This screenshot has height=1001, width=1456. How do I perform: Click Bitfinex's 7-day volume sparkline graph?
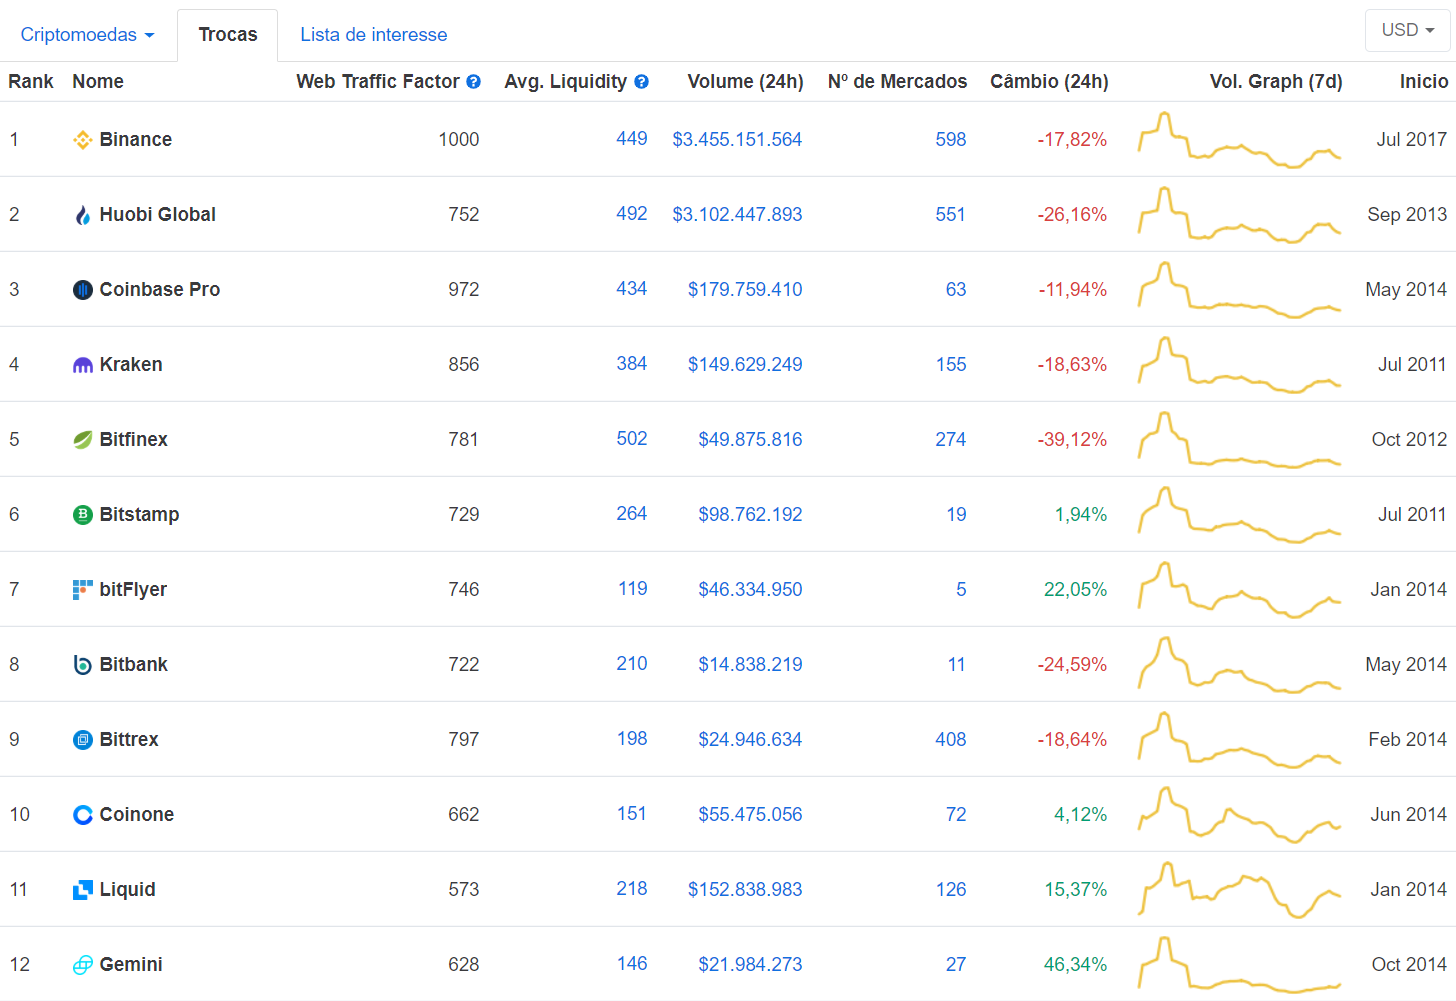pyautogui.click(x=1238, y=439)
